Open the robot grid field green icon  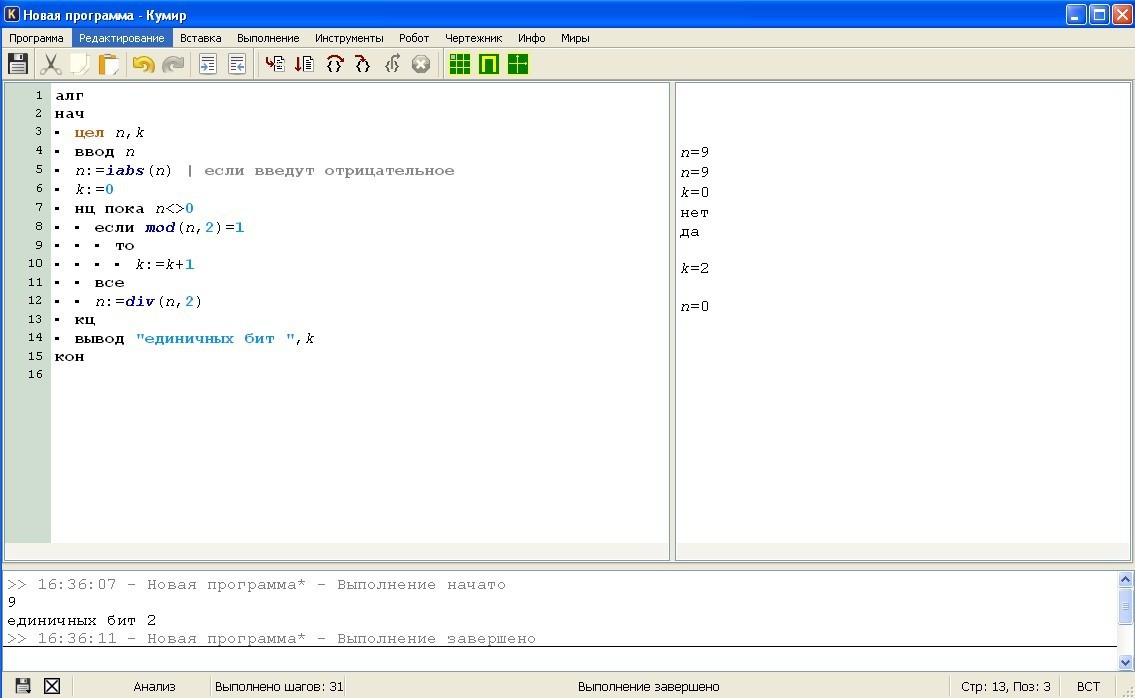[460, 64]
